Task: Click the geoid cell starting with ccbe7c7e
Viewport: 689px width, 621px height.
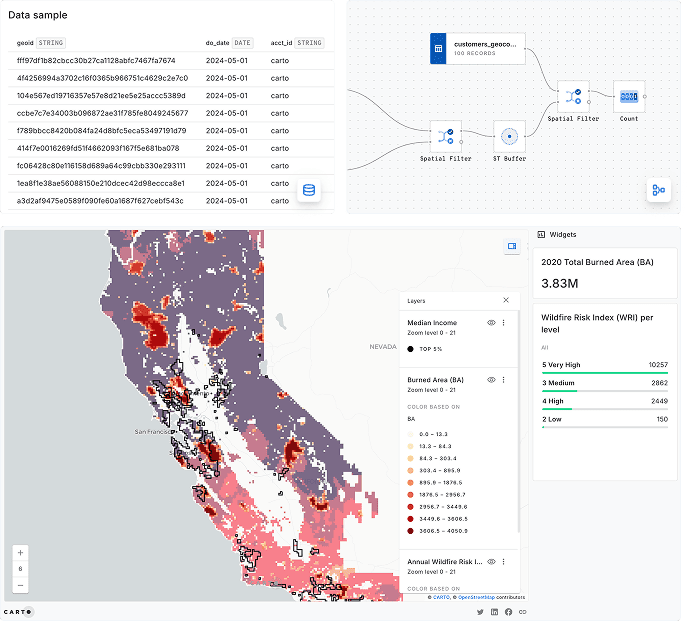Action: tap(102, 113)
